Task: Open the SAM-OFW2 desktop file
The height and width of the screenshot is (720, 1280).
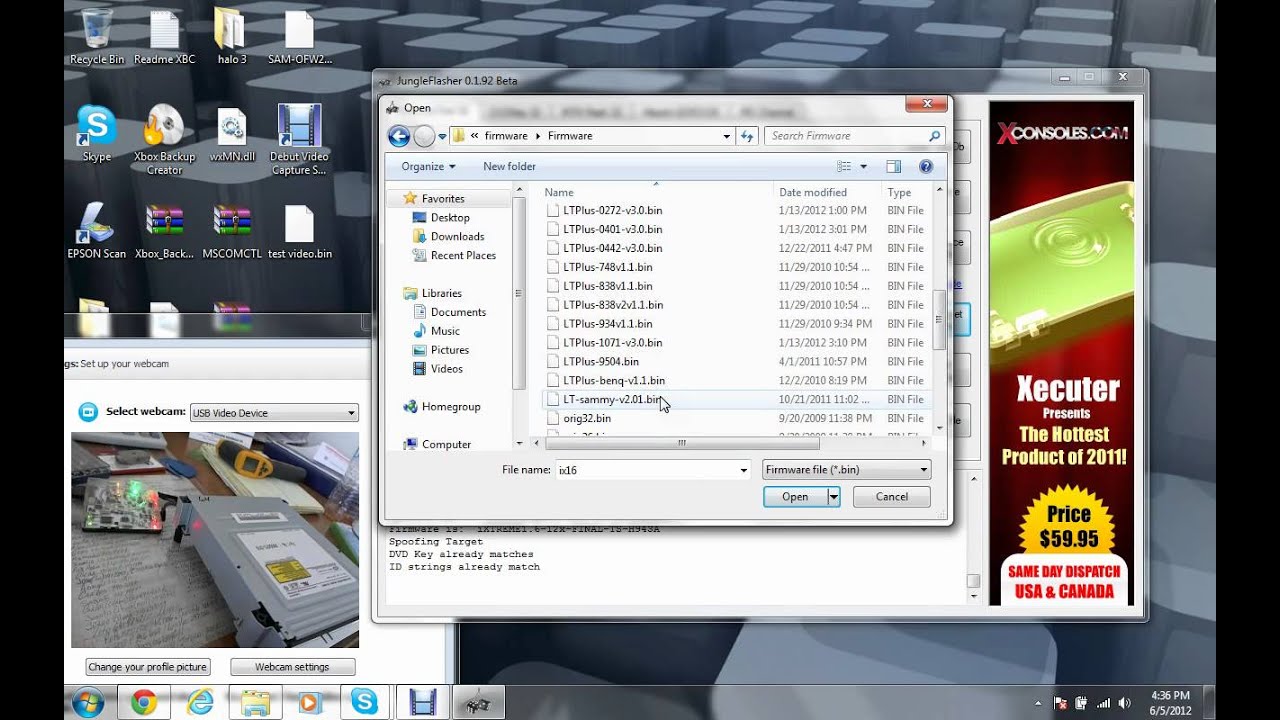Action: pos(300,37)
